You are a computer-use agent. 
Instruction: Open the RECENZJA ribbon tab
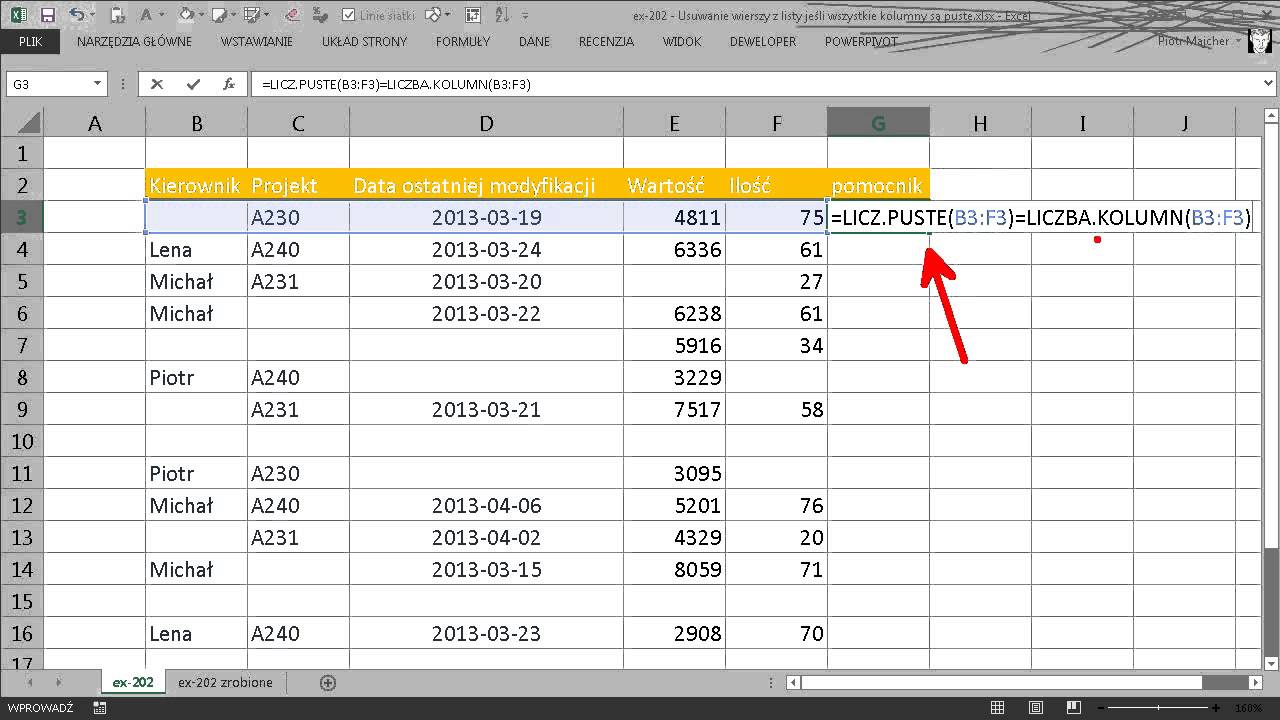[606, 42]
